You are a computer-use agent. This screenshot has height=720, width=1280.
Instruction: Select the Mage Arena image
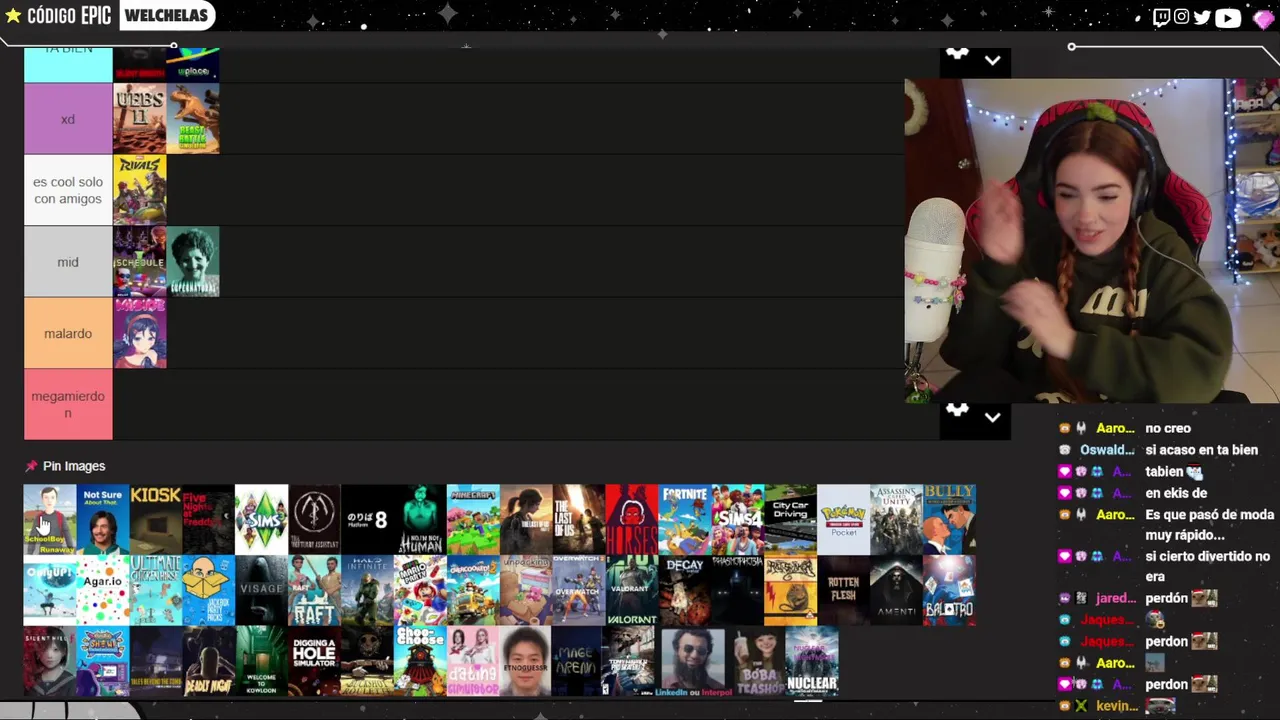pos(579,661)
